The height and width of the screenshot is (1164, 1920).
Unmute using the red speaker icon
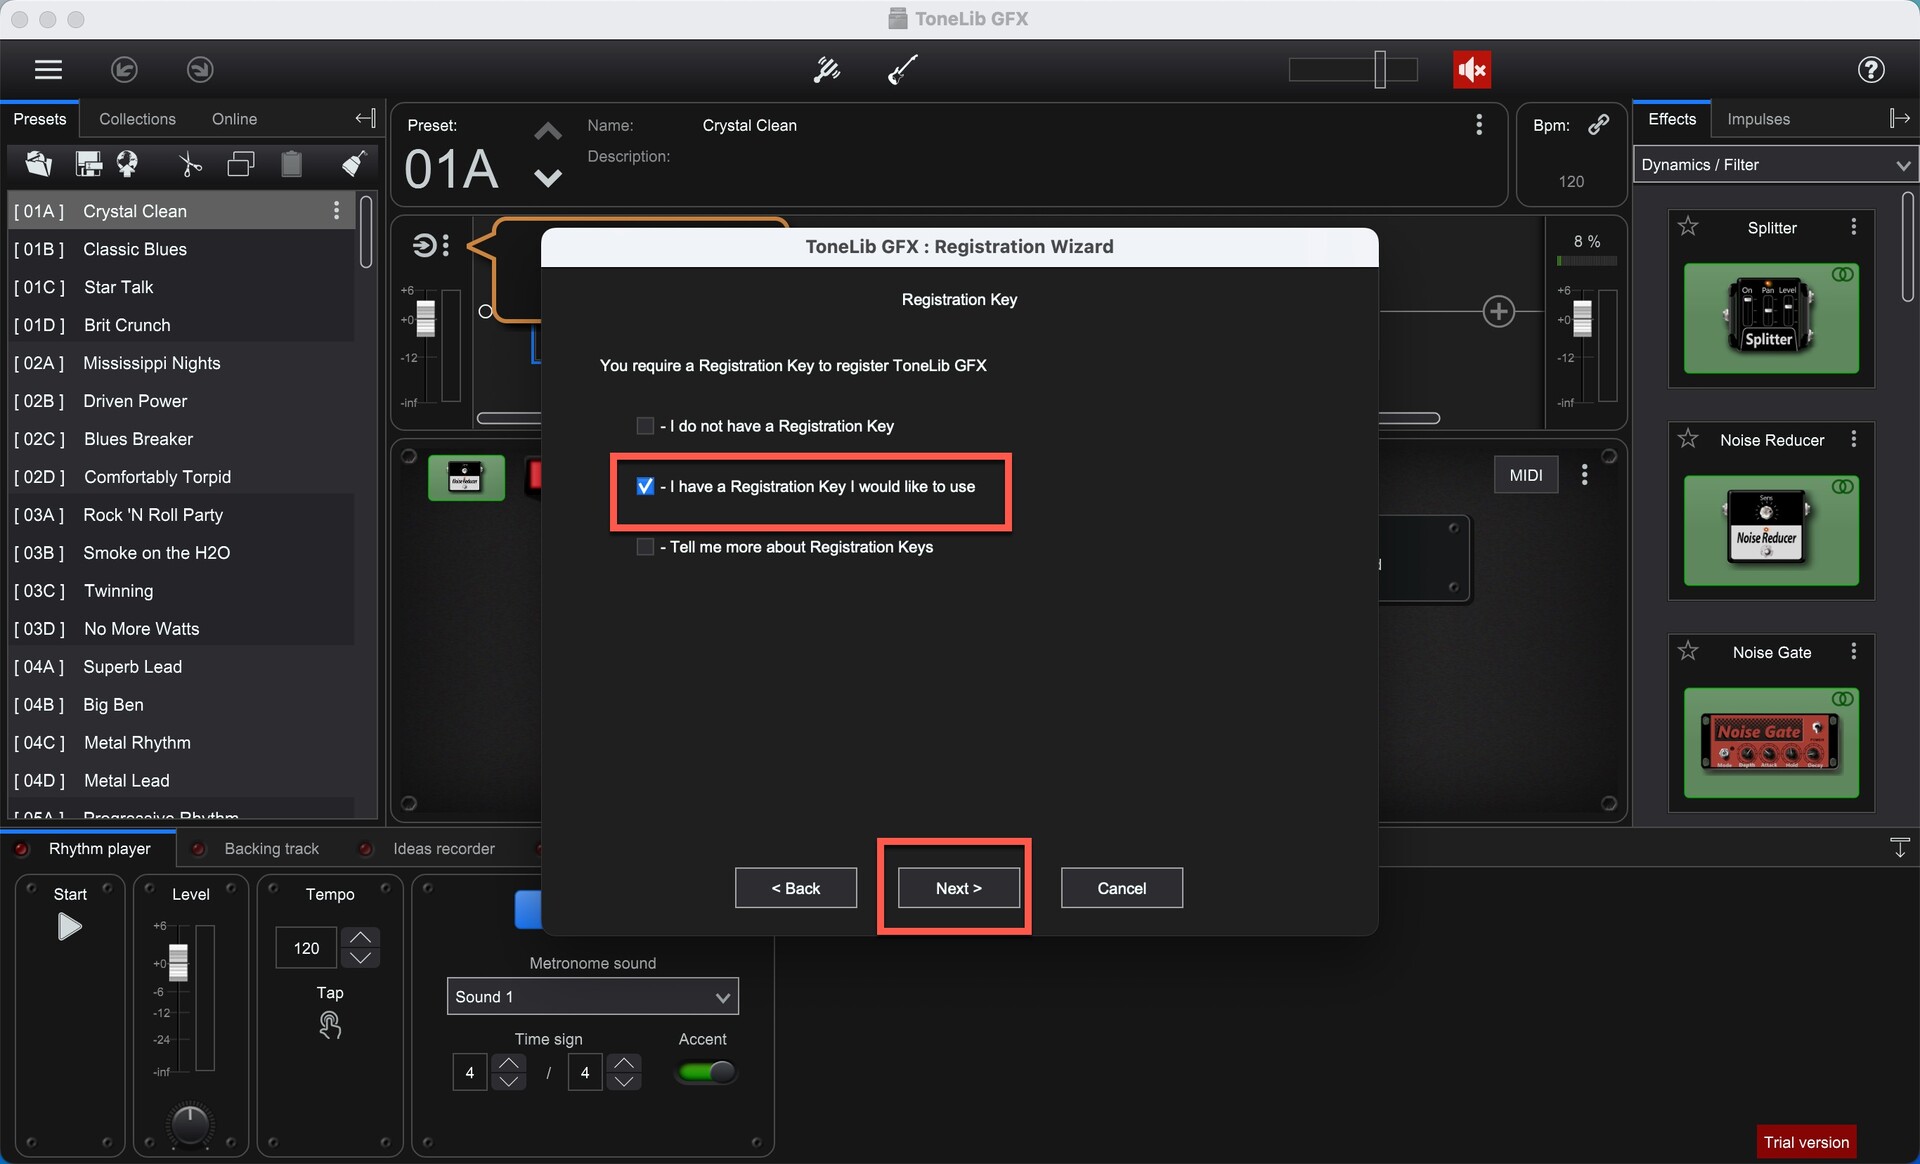pos(1472,69)
